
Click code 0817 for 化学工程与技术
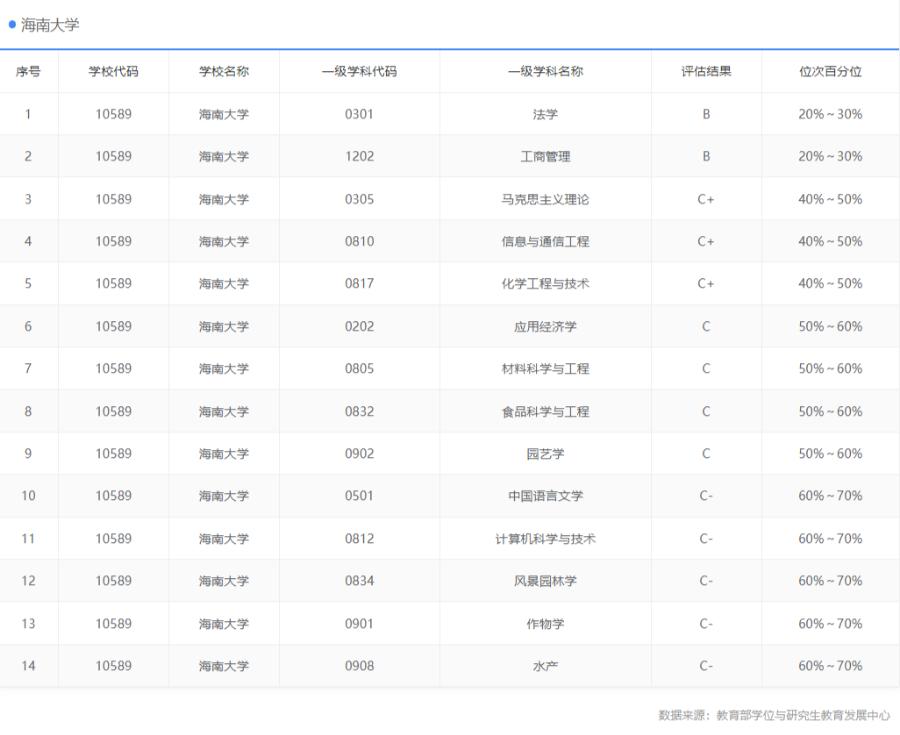pyautogui.click(x=356, y=283)
